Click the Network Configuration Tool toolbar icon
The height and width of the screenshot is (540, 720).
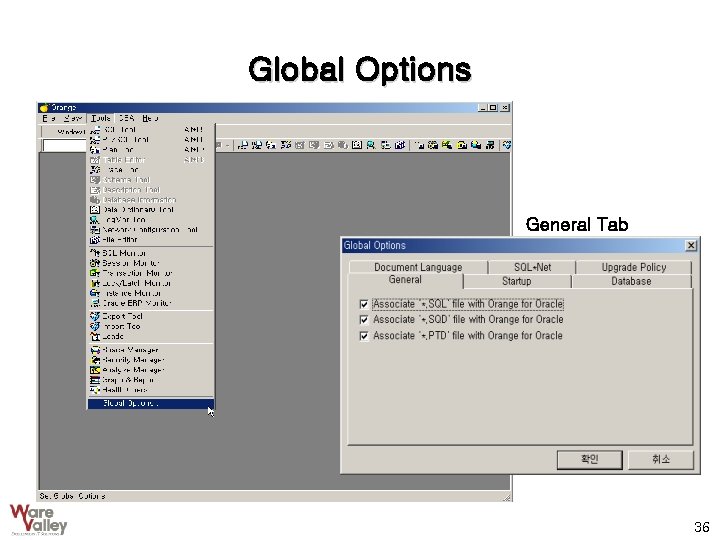coord(386,145)
